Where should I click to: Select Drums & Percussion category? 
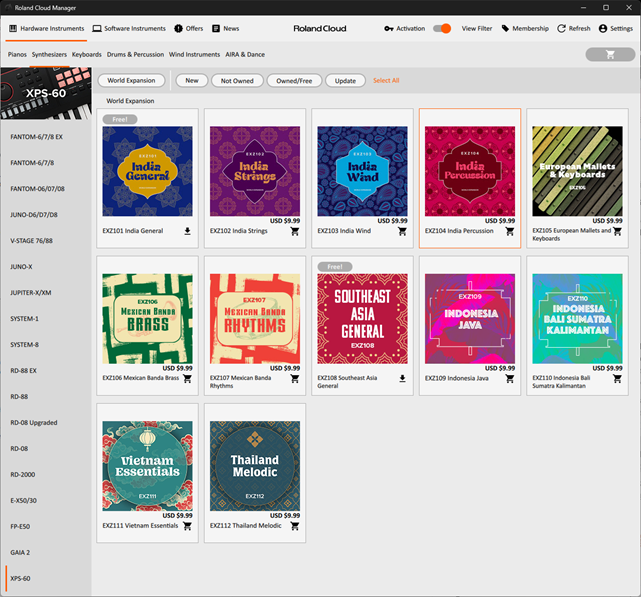pos(135,54)
